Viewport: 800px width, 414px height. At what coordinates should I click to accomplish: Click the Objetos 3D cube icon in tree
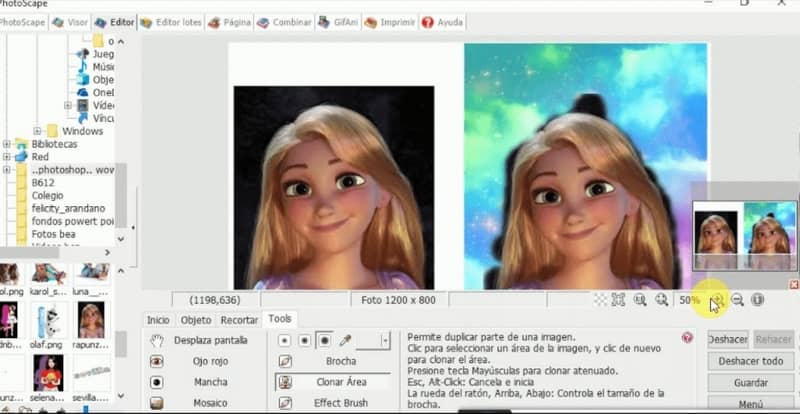[83, 80]
